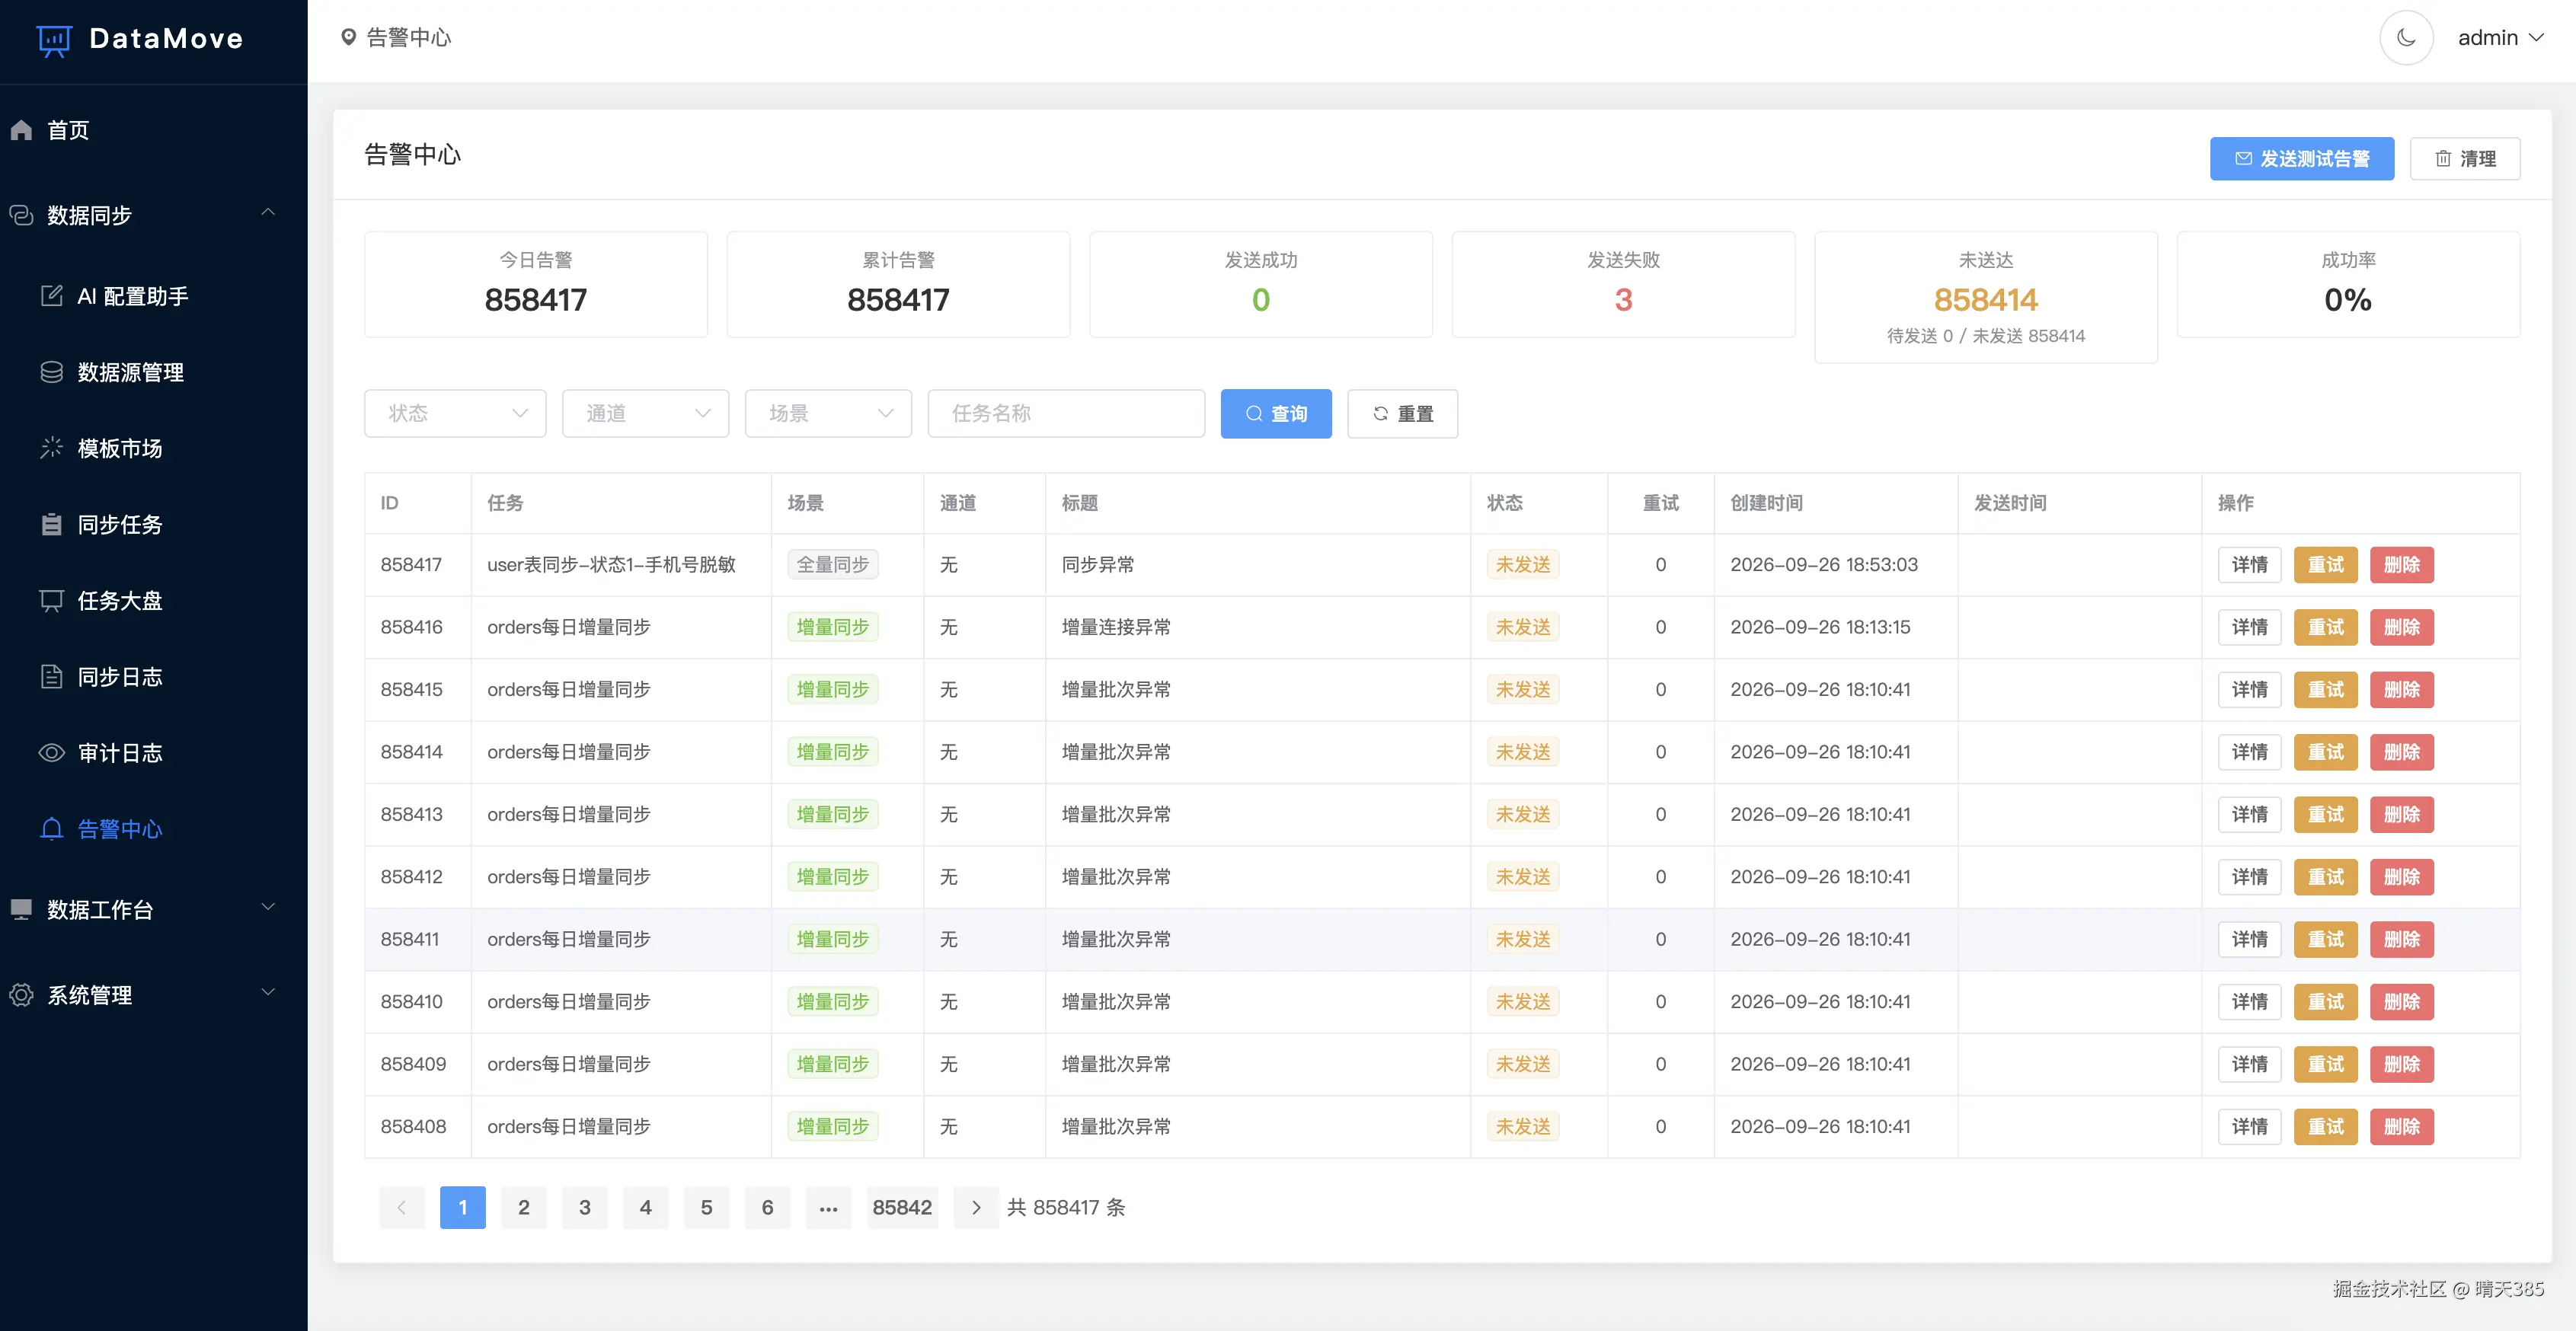Click the 重置 reset button
This screenshot has height=1331, width=2576.
pos(1402,413)
